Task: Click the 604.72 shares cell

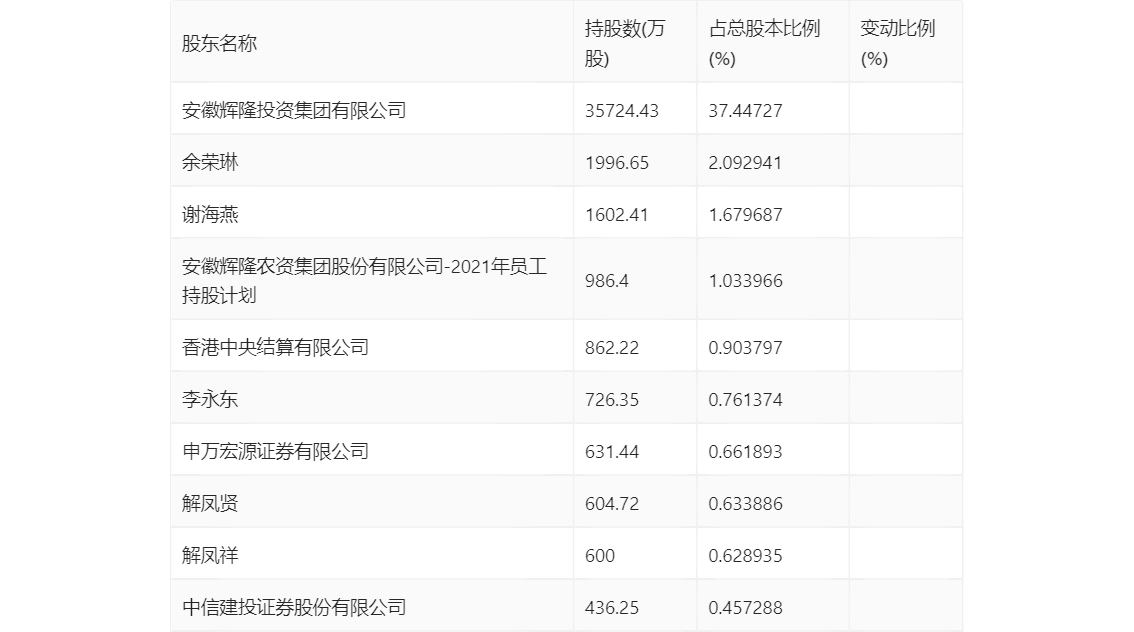Action: pos(612,504)
